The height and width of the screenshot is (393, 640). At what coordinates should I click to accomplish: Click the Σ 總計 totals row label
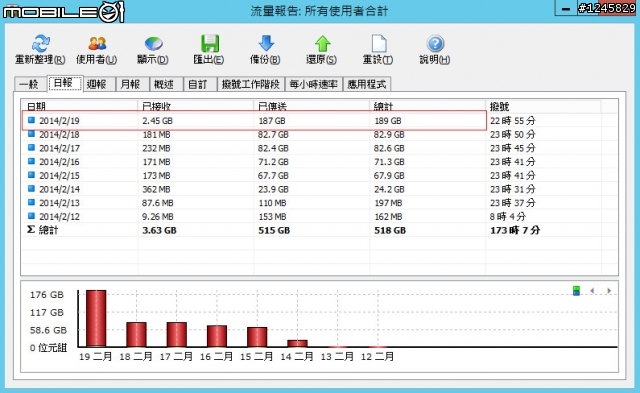pos(42,230)
